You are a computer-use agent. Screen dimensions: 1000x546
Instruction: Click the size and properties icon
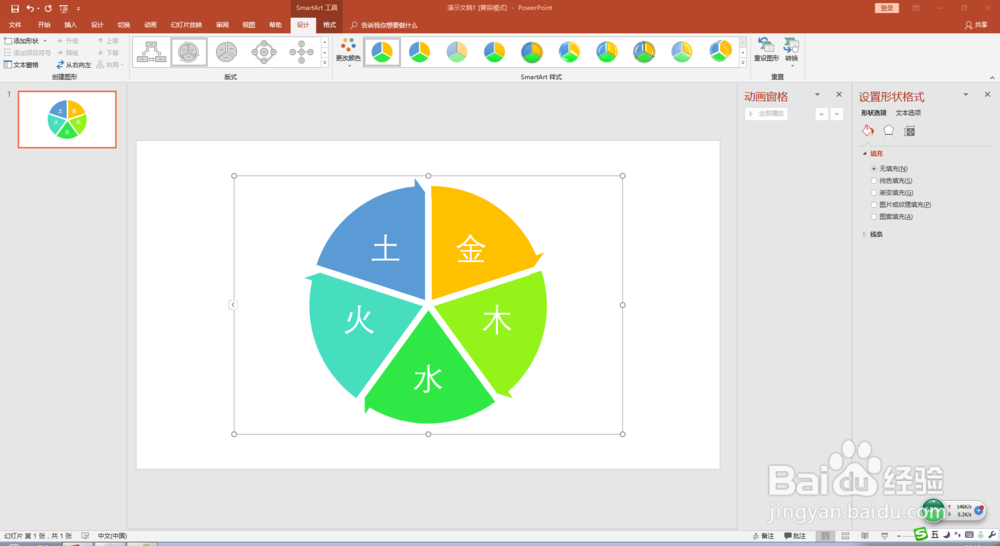[909, 131]
